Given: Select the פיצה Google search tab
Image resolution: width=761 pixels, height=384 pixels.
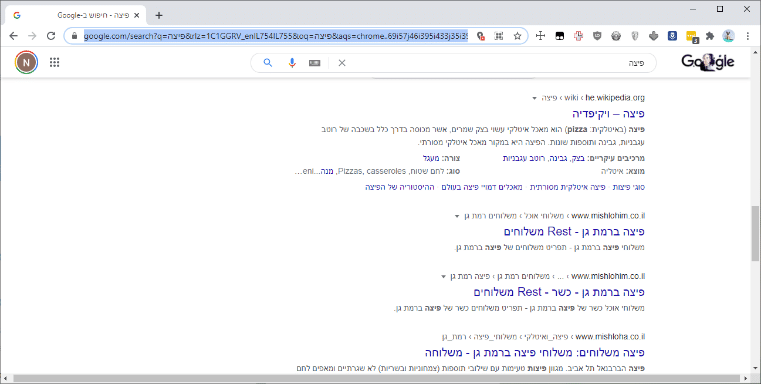Looking at the screenshot, I should click(75, 16).
